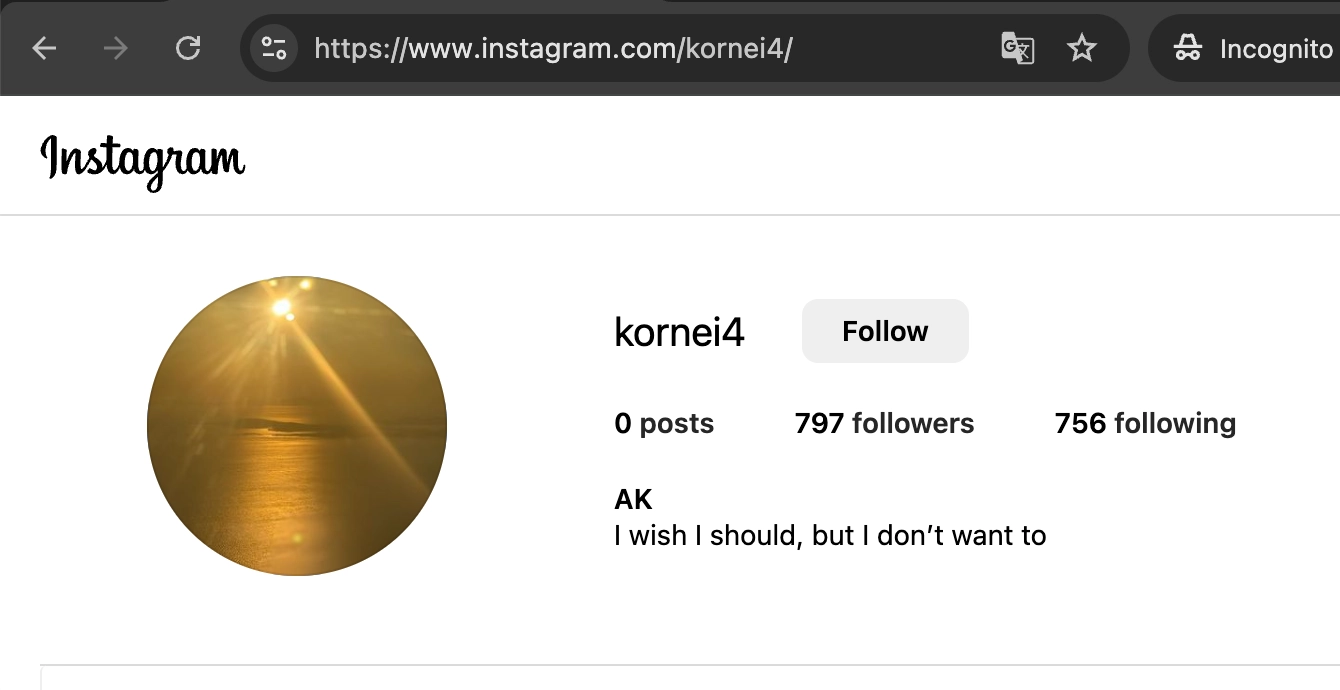Open site permissions via the tune icon
1340x690 pixels.
[272, 47]
